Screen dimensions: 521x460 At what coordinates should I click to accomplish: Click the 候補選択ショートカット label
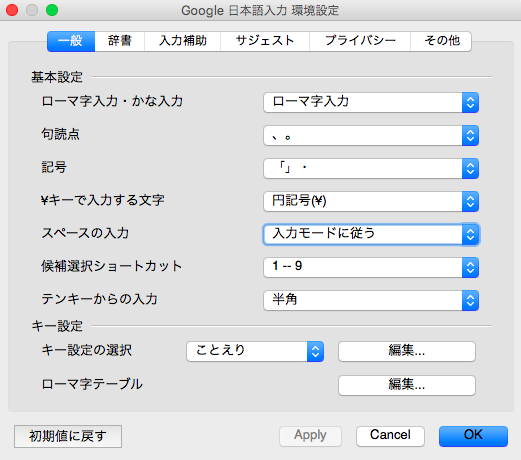point(112,266)
